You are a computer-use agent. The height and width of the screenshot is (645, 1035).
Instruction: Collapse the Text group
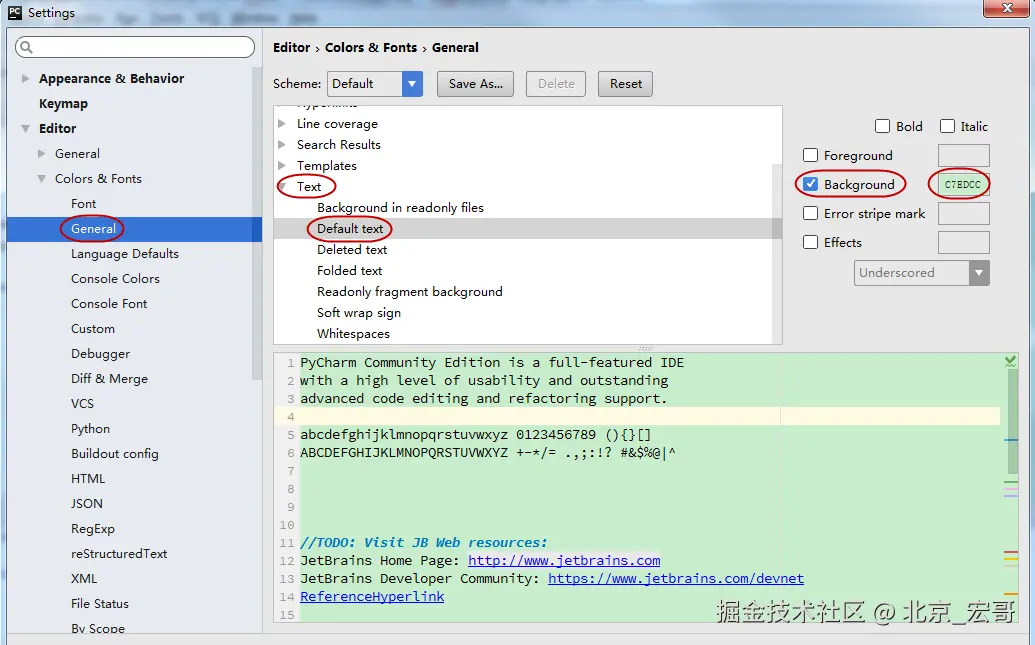[282, 187]
